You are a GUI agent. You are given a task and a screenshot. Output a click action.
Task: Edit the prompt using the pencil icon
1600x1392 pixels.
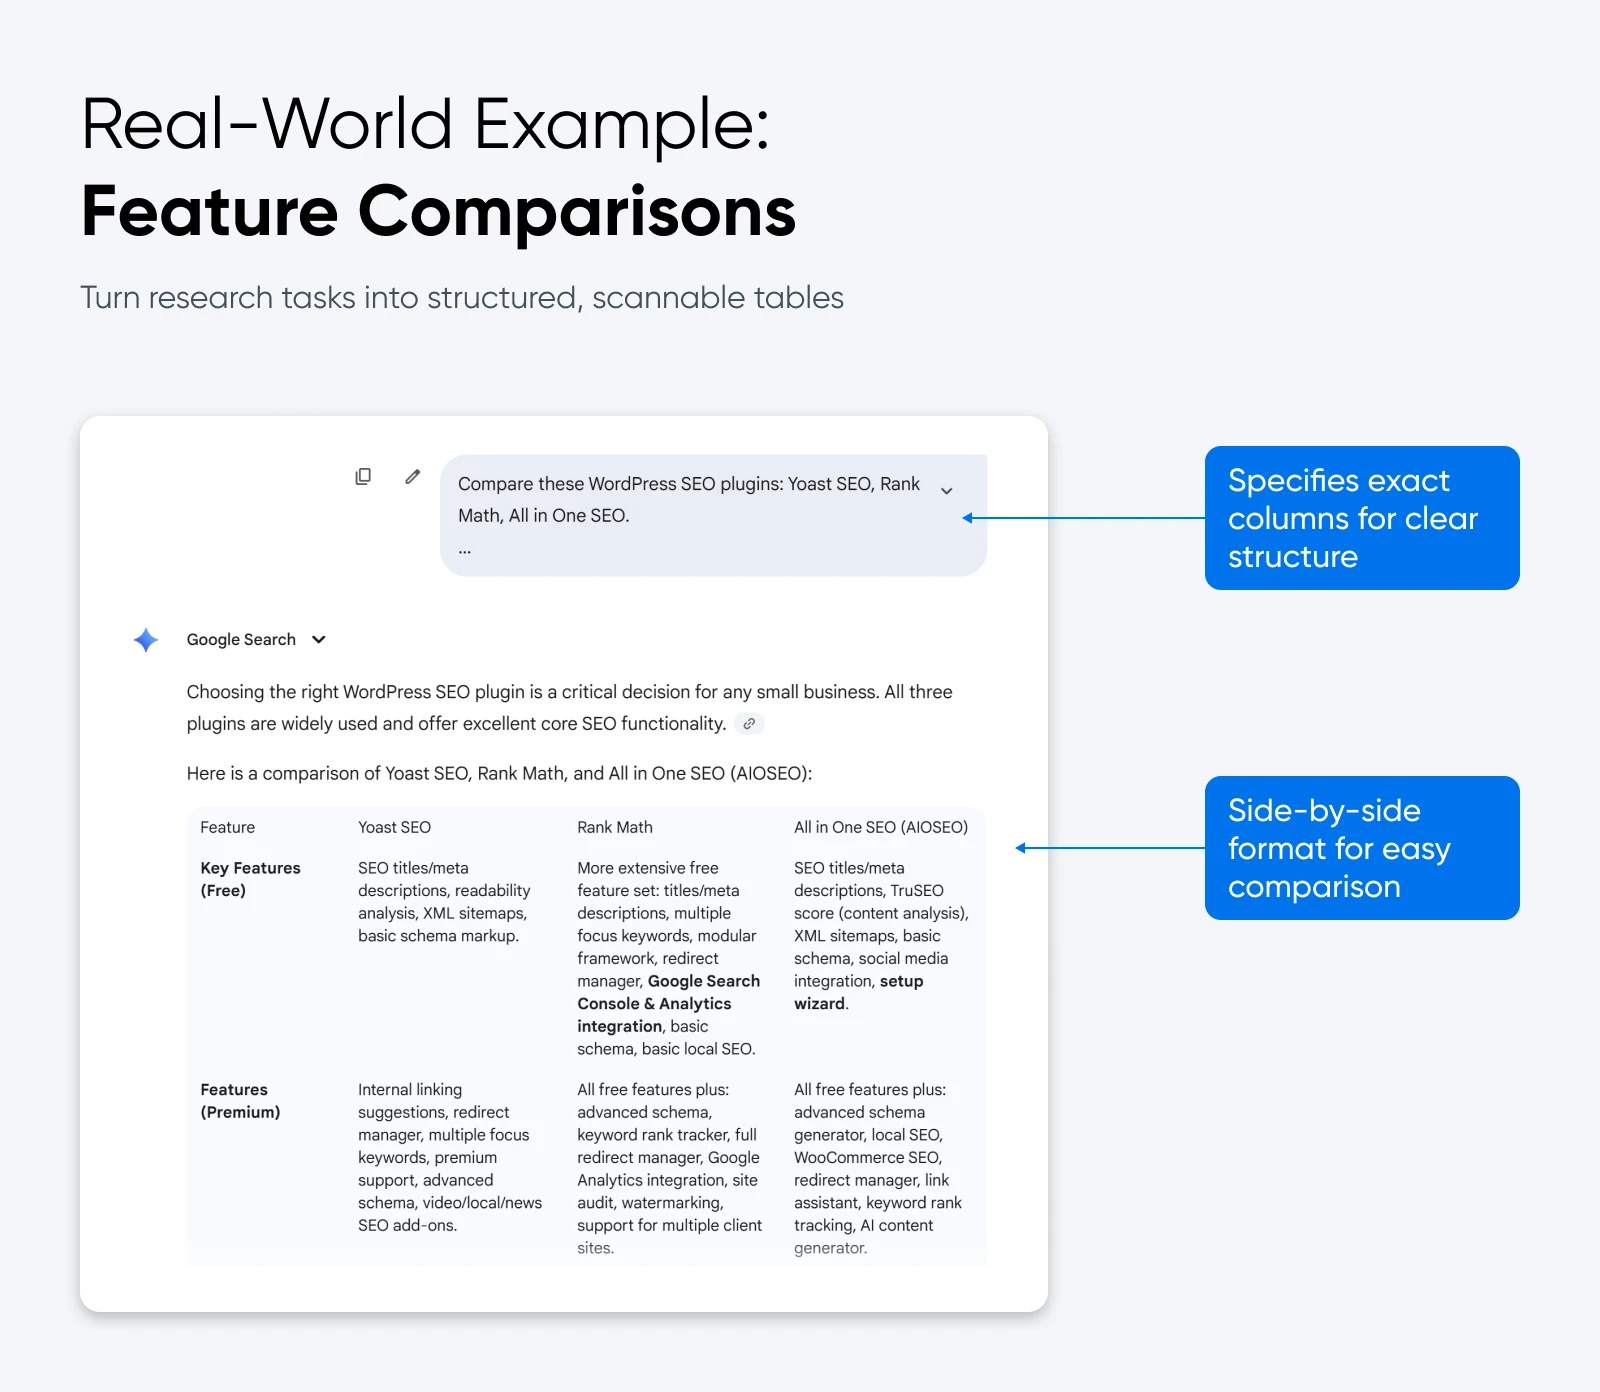pyautogui.click(x=411, y=477)
